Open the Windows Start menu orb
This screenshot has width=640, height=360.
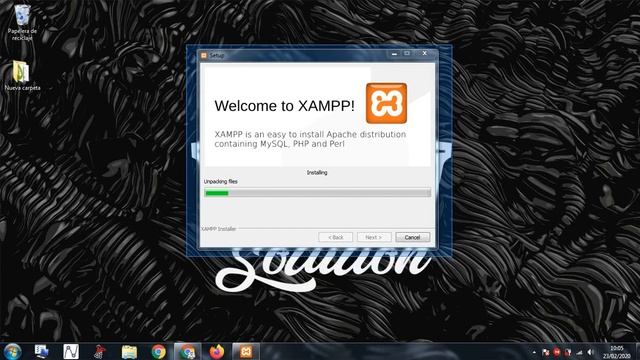click(x=12, y=351)
